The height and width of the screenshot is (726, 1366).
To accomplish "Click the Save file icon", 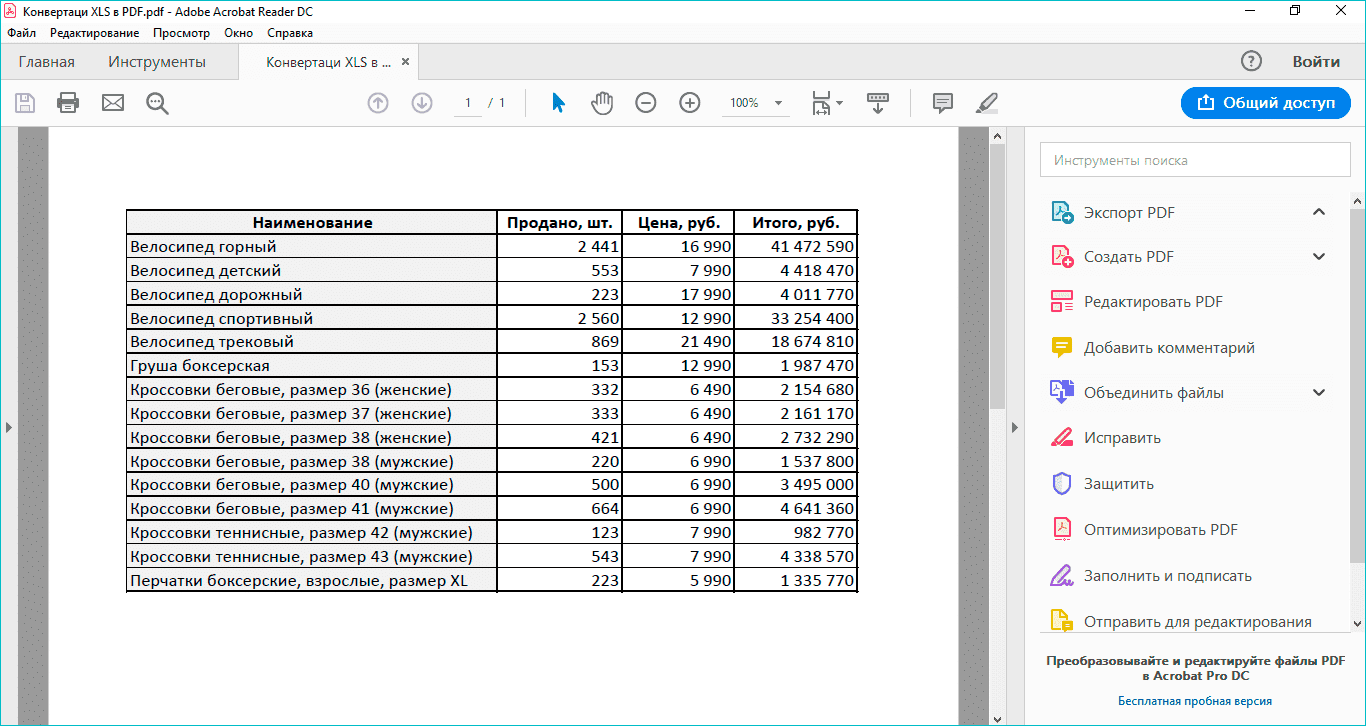I will pos(25,102).
